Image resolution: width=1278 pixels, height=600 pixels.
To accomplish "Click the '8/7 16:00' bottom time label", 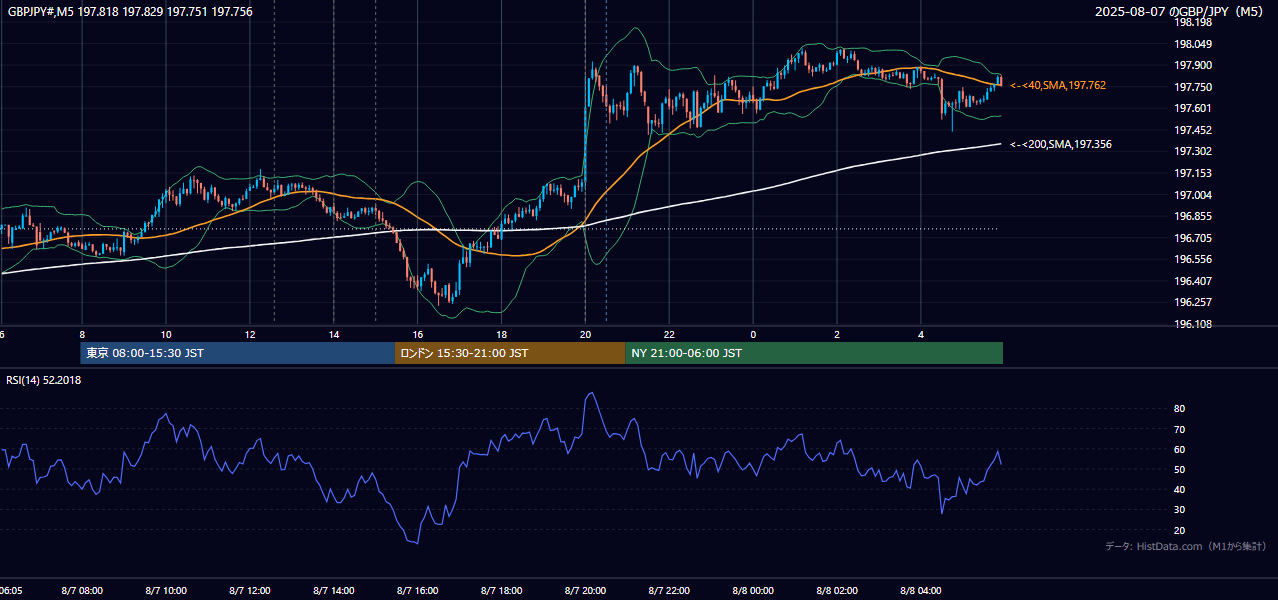I will (x=417, y=591).
